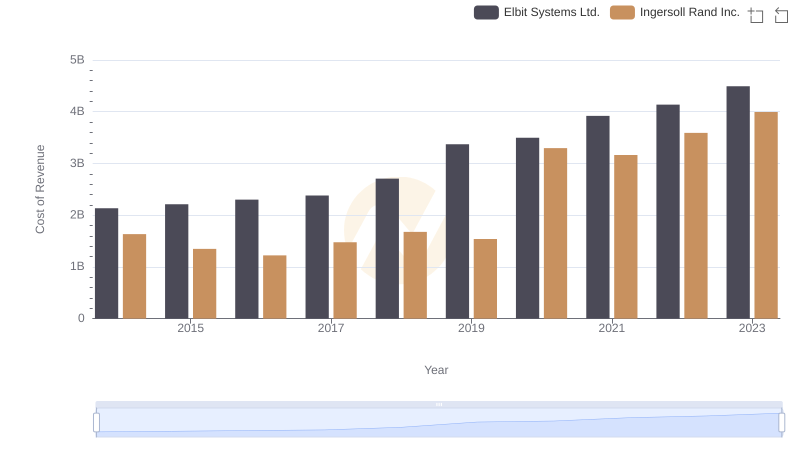The height and width of the screenshot is (461, 800).
Task: Click the Year axis title
Action: point(436,370)
